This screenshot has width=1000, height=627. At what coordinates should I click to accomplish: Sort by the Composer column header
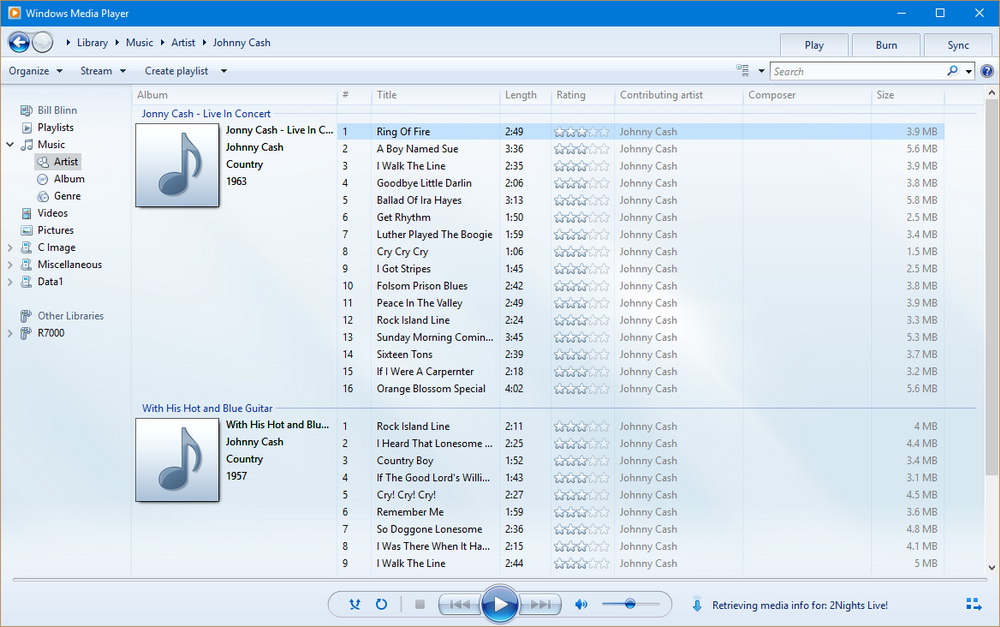click(807, 95)
